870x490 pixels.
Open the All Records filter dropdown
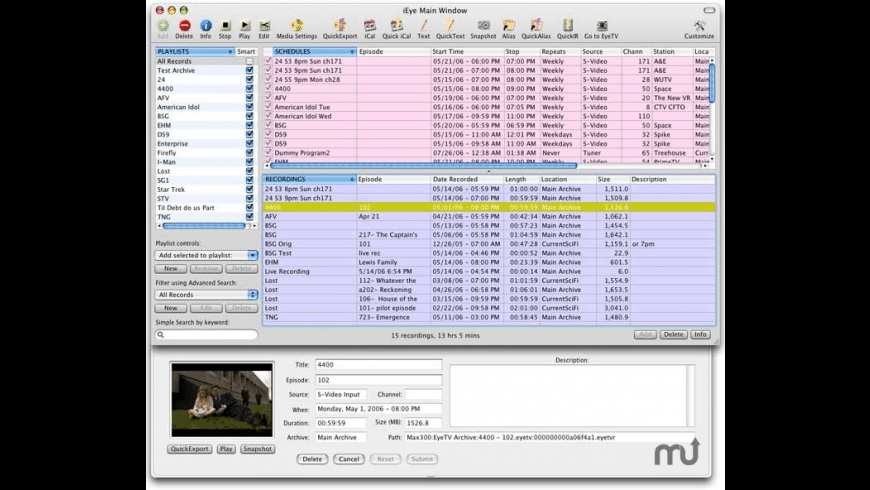tap(206, 295)
